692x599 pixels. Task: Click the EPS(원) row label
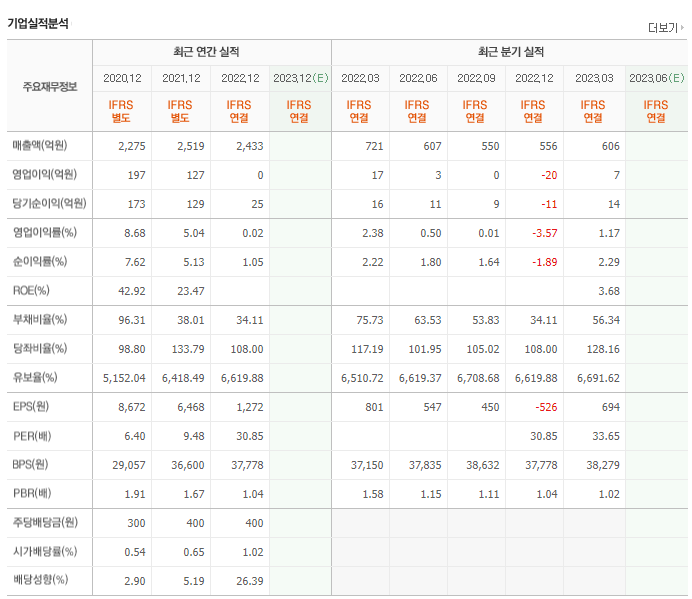click(x=30, y=406)
